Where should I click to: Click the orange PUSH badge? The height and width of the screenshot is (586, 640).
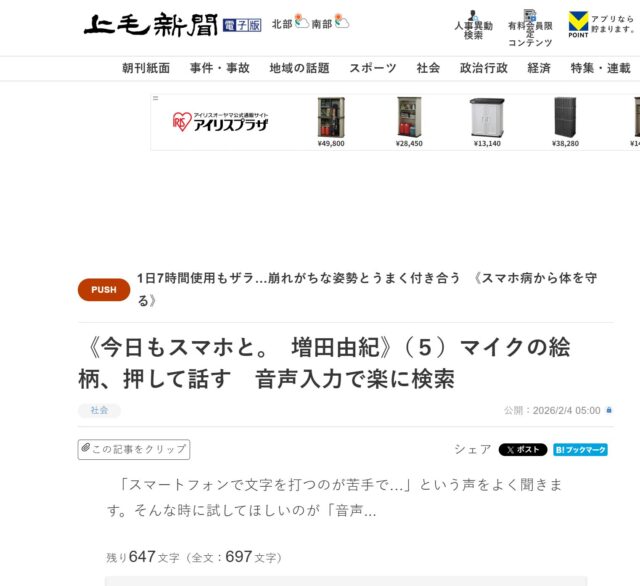point(104,290)
